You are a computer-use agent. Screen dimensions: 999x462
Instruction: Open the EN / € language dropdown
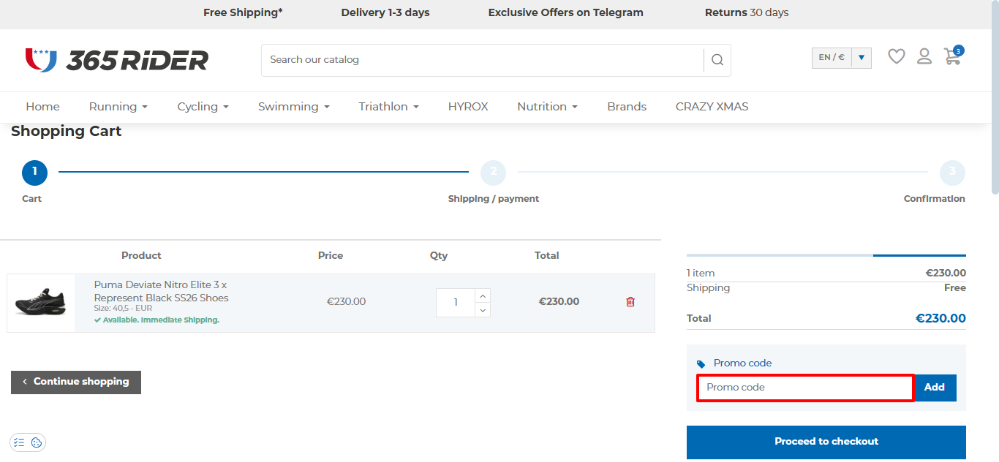841,58
